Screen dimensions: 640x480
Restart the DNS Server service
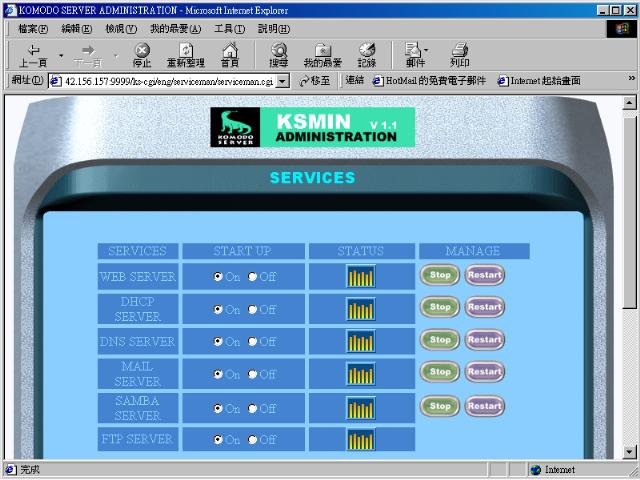[x=484, y=340]
